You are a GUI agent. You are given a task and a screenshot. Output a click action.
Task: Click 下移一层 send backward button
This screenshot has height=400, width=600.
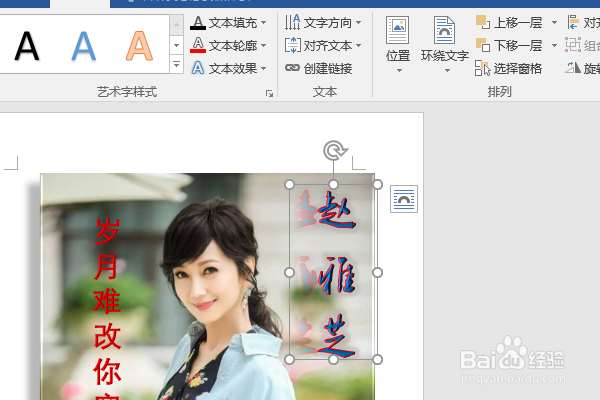509,46
